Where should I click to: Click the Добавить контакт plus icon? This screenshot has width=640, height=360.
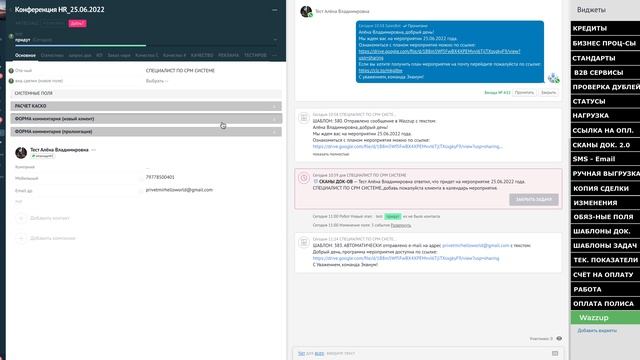(21, 218)
